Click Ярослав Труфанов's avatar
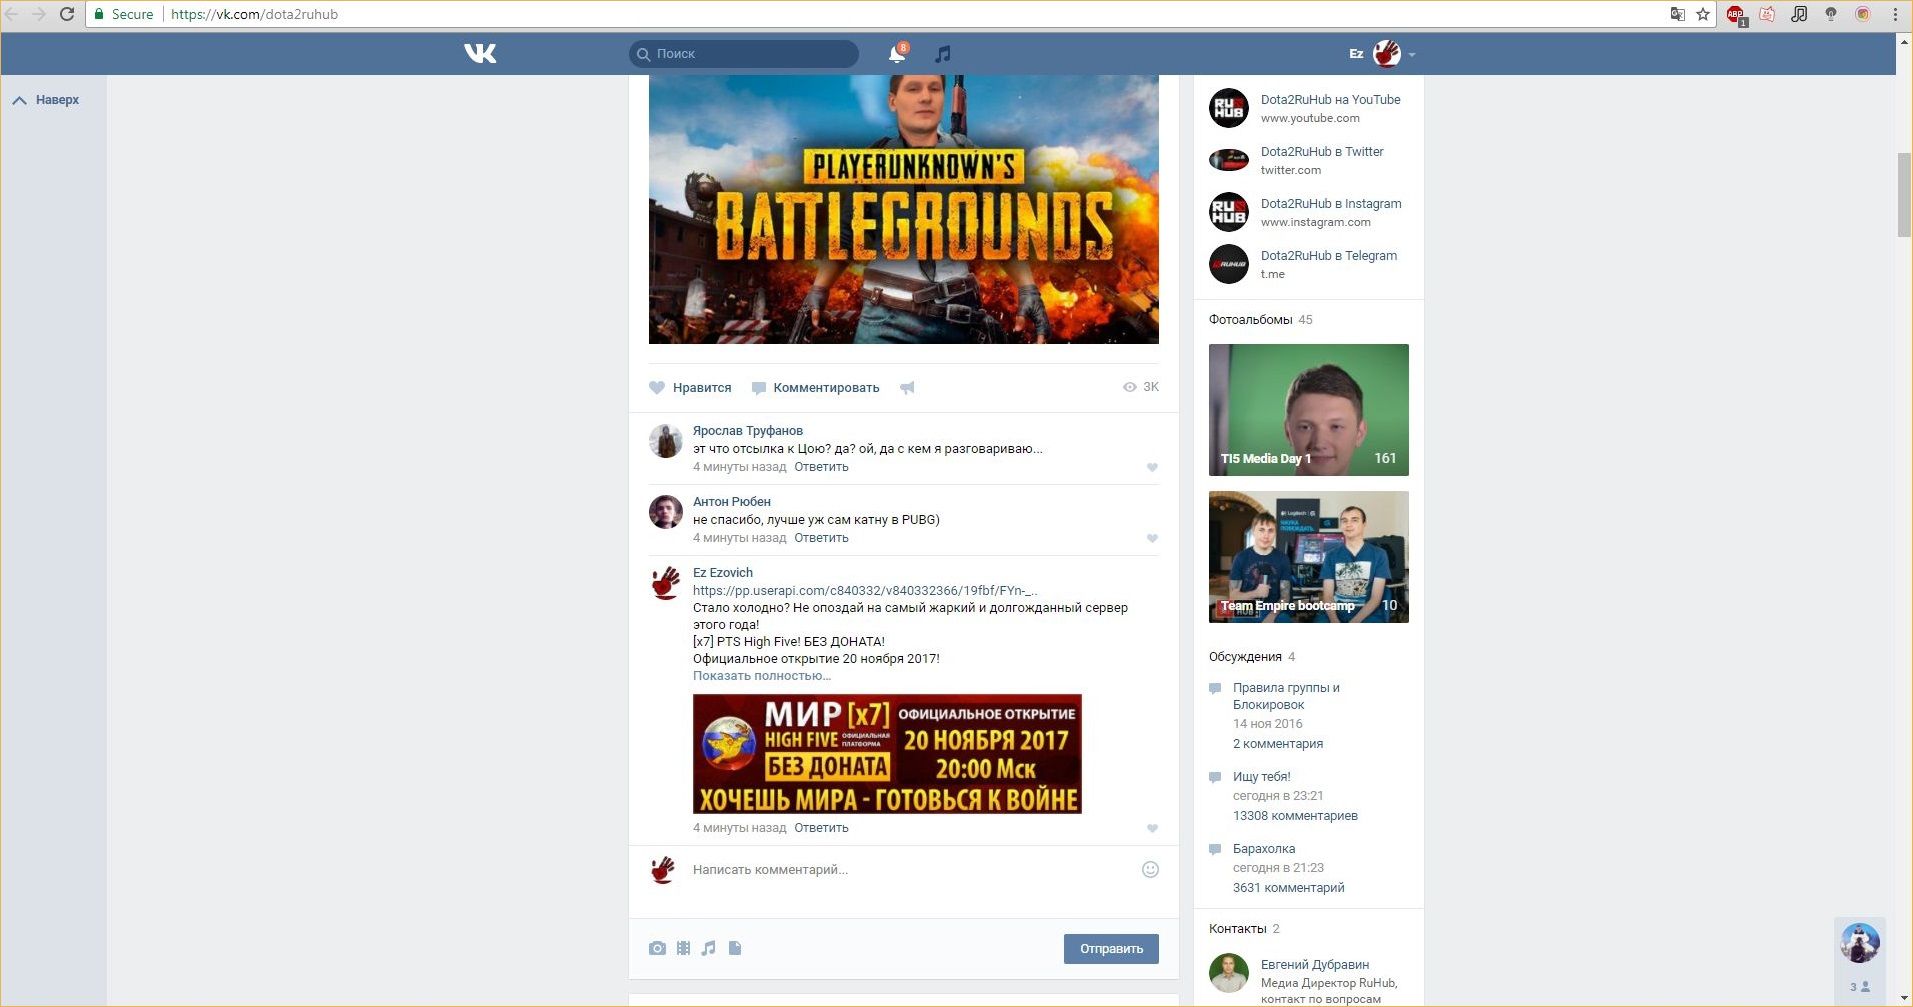Image resolution: width=1913 pixels, height=1007 pixels. coord(666,441)
